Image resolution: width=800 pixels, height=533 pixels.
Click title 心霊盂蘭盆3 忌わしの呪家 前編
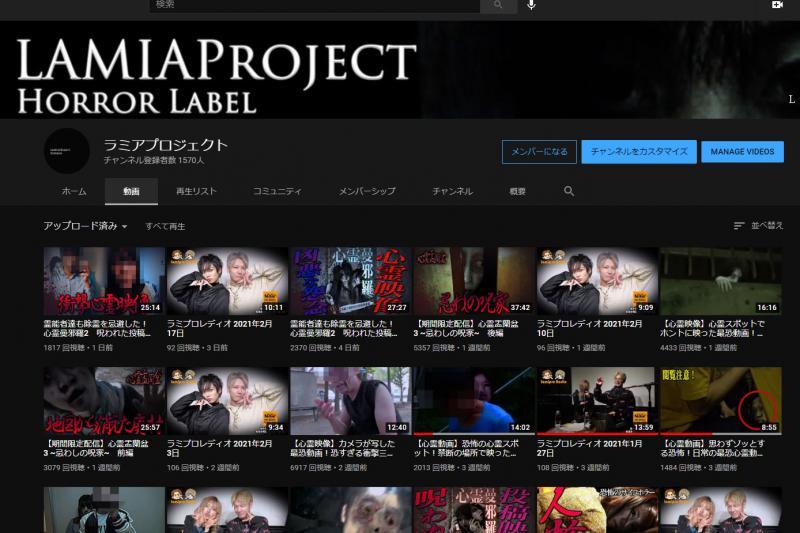click(x=96, y=448)
